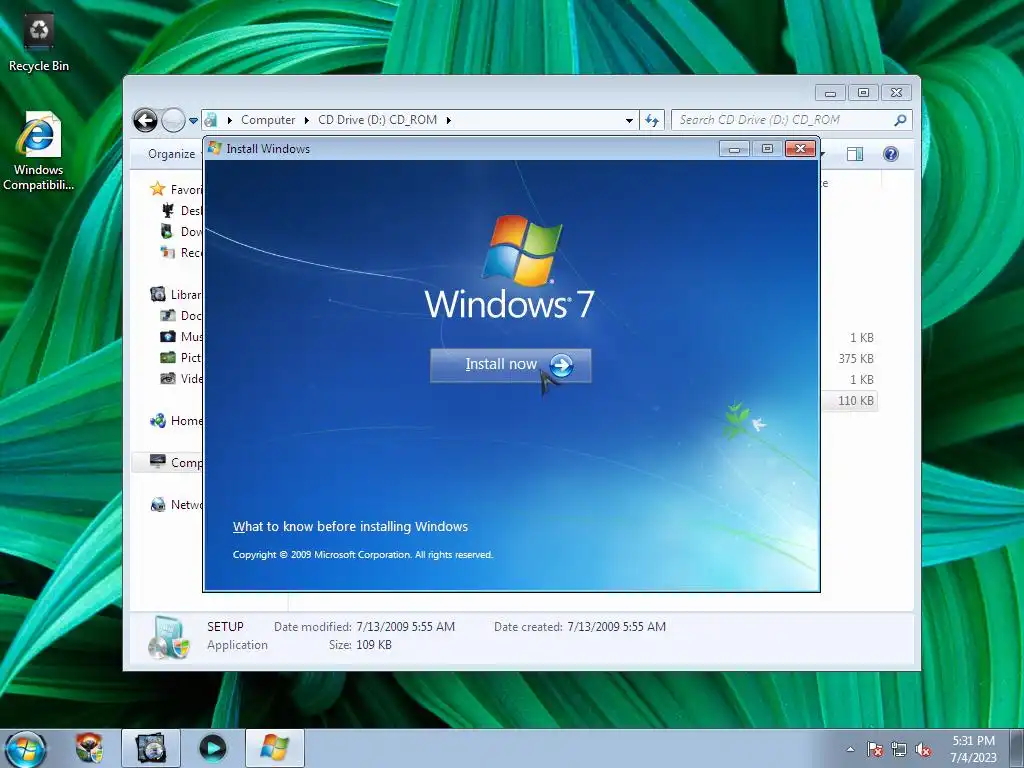Select Desktop in Favorites list
Image resolution: width=1024 pixels, height=768 pixels.
pos(182,210)
